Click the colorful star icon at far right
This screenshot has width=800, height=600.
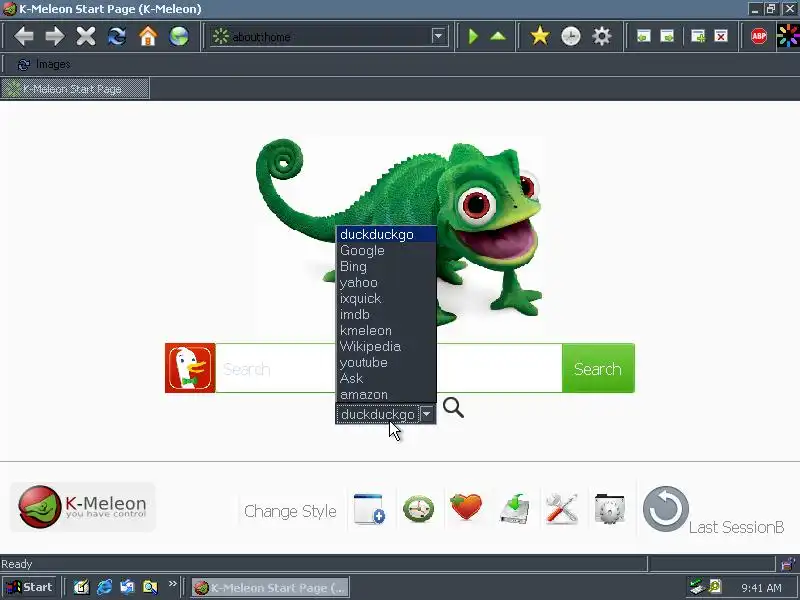(788, 36)
